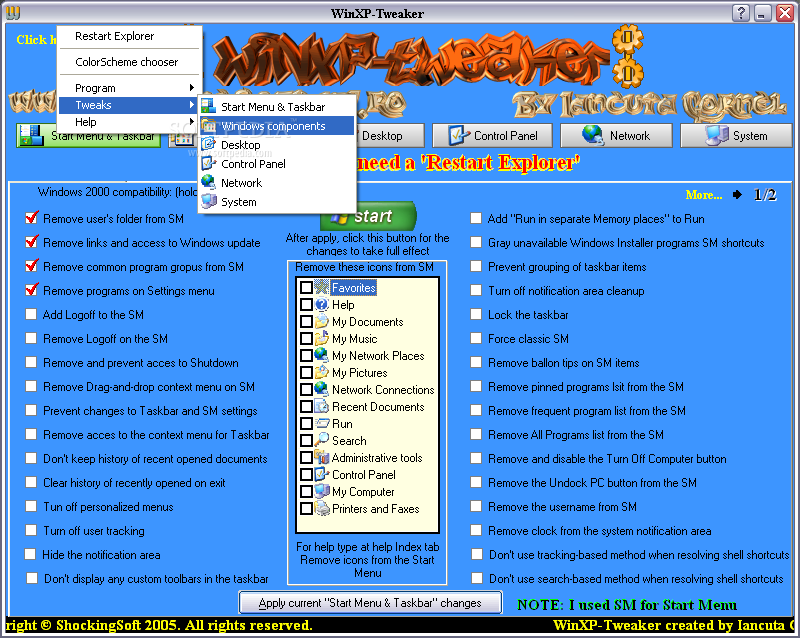The height and width of the screenshot is (638, 800).
Task: Click the Administrative tools icon
Action: tap(321, 458)
